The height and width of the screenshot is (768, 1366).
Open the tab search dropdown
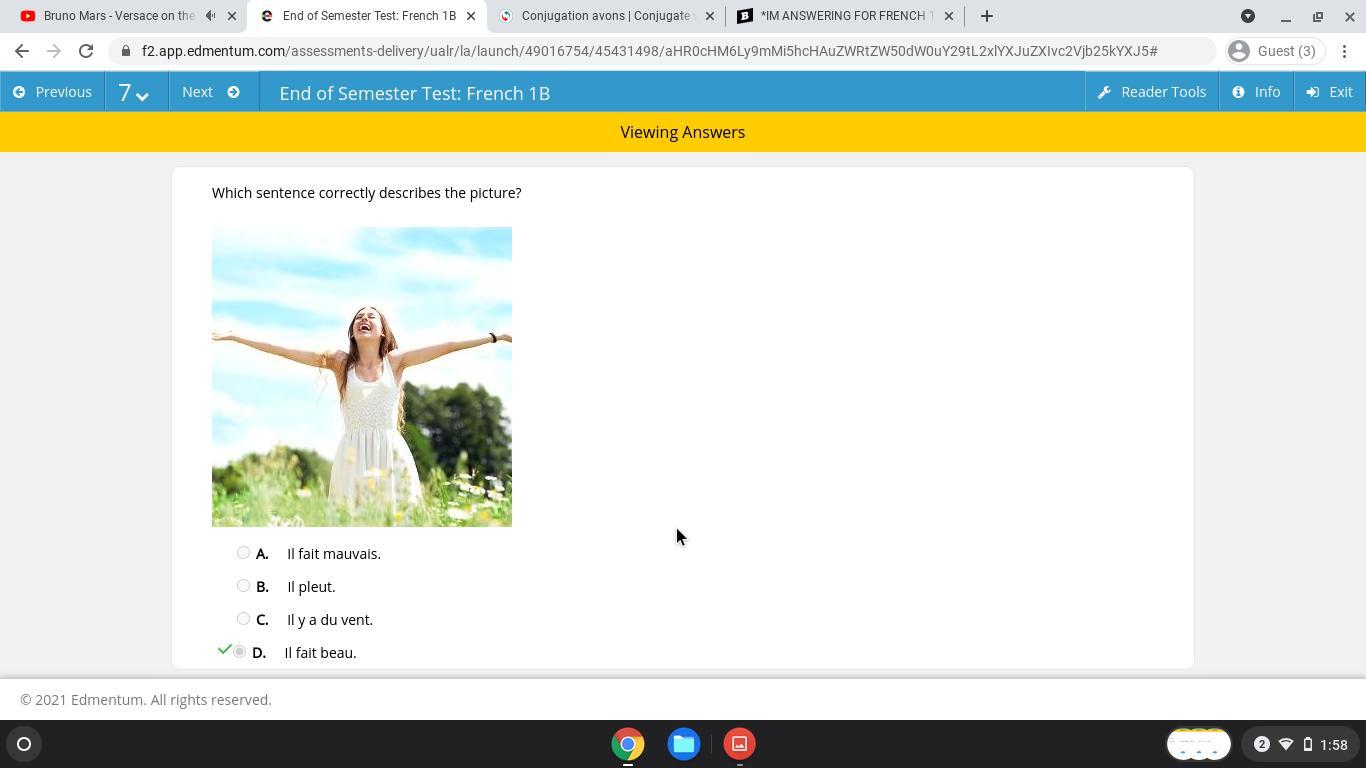[x=1248, y=16]
